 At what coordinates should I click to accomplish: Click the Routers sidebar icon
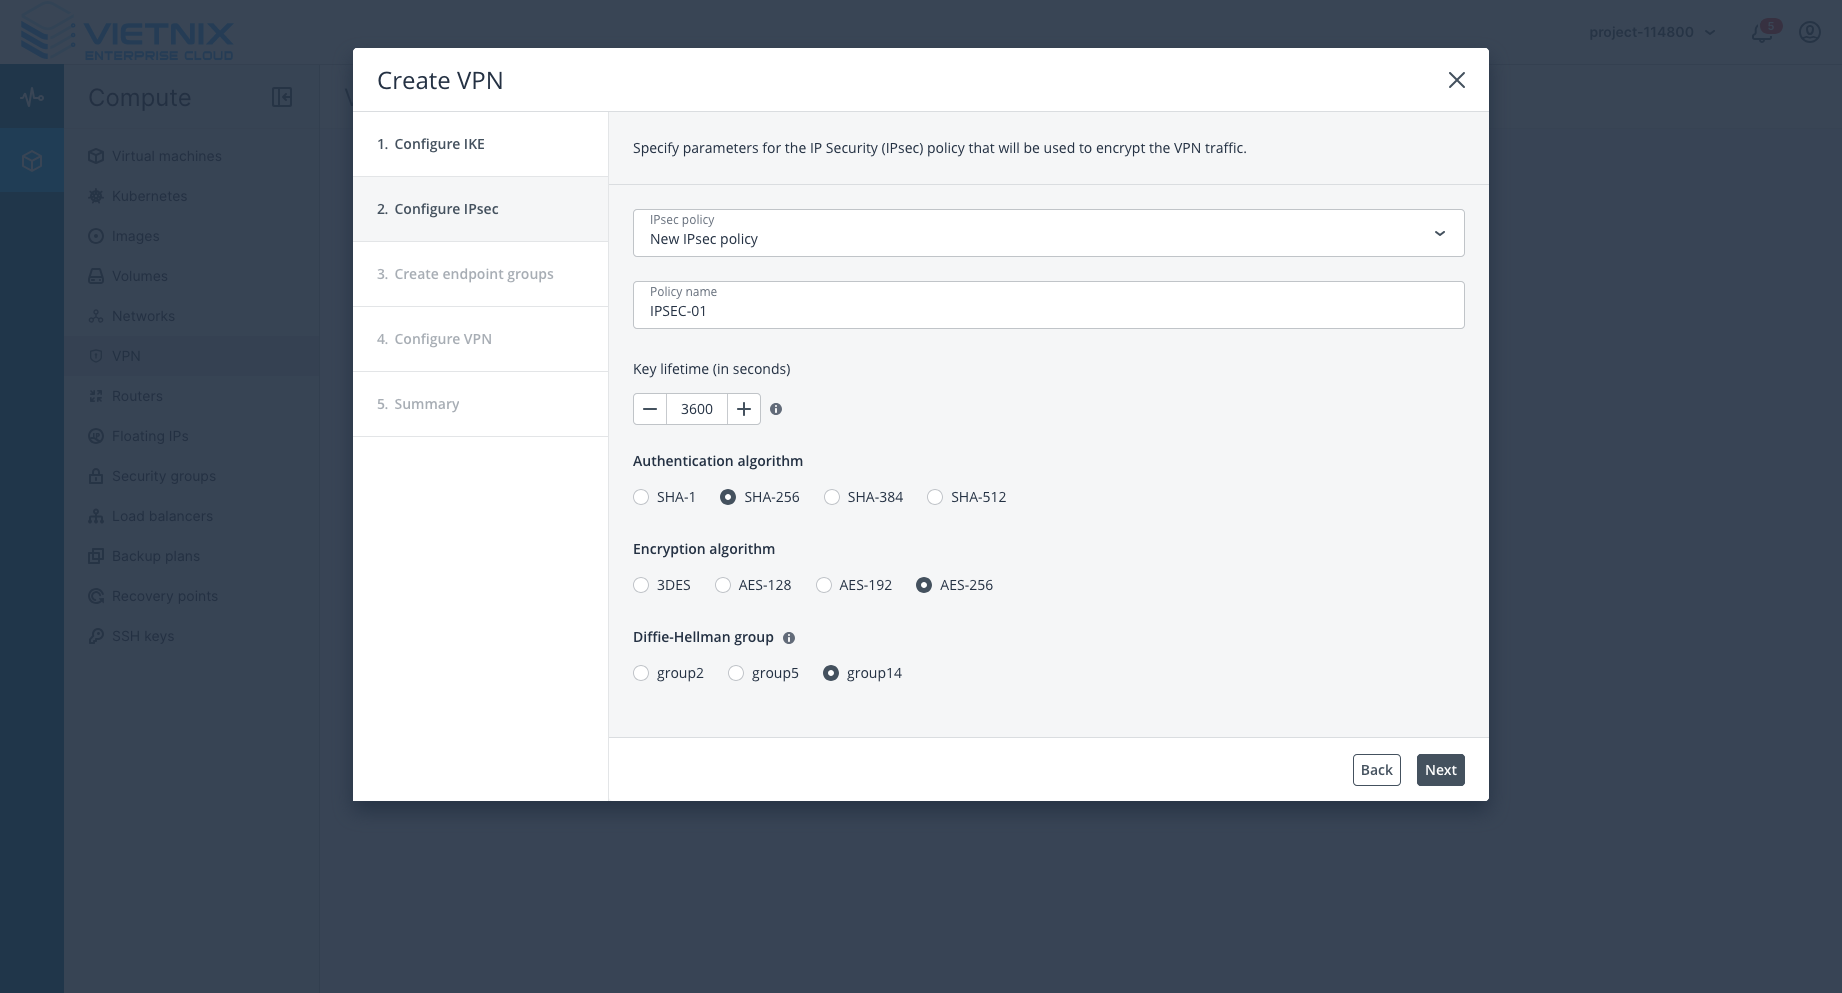click(x=96, y=396)
